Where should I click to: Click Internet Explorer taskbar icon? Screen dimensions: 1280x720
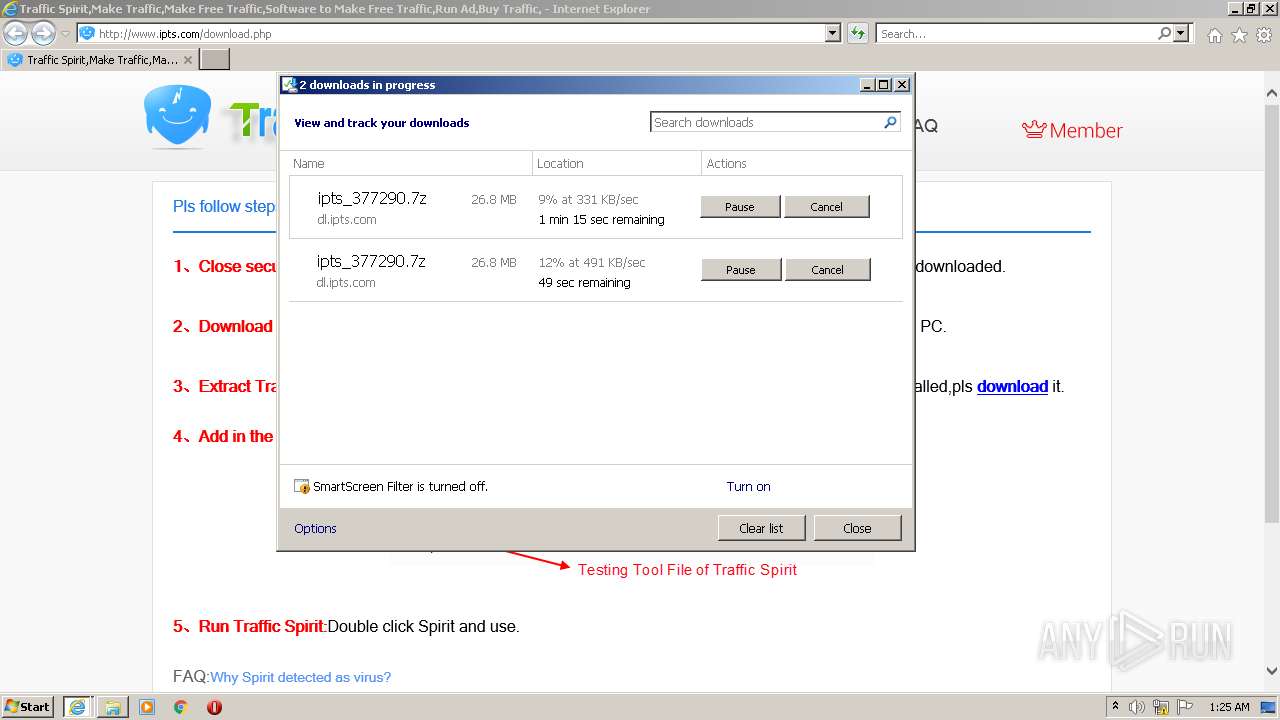(77, 707)
